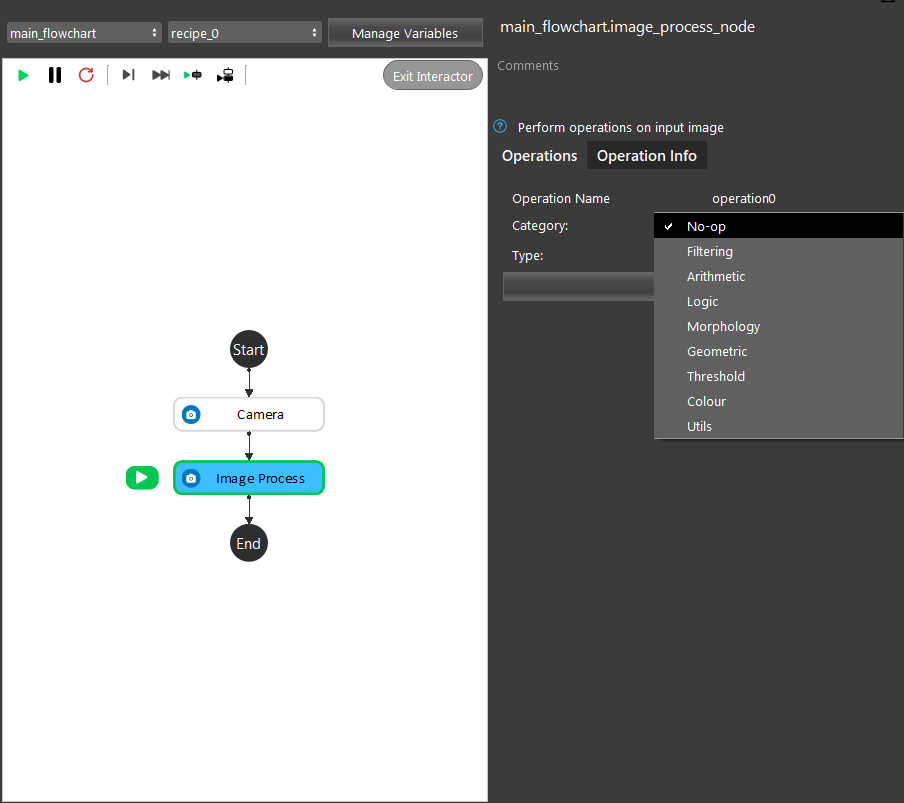Click the run-to-node icon with green arrow

[x=193, y=75]
